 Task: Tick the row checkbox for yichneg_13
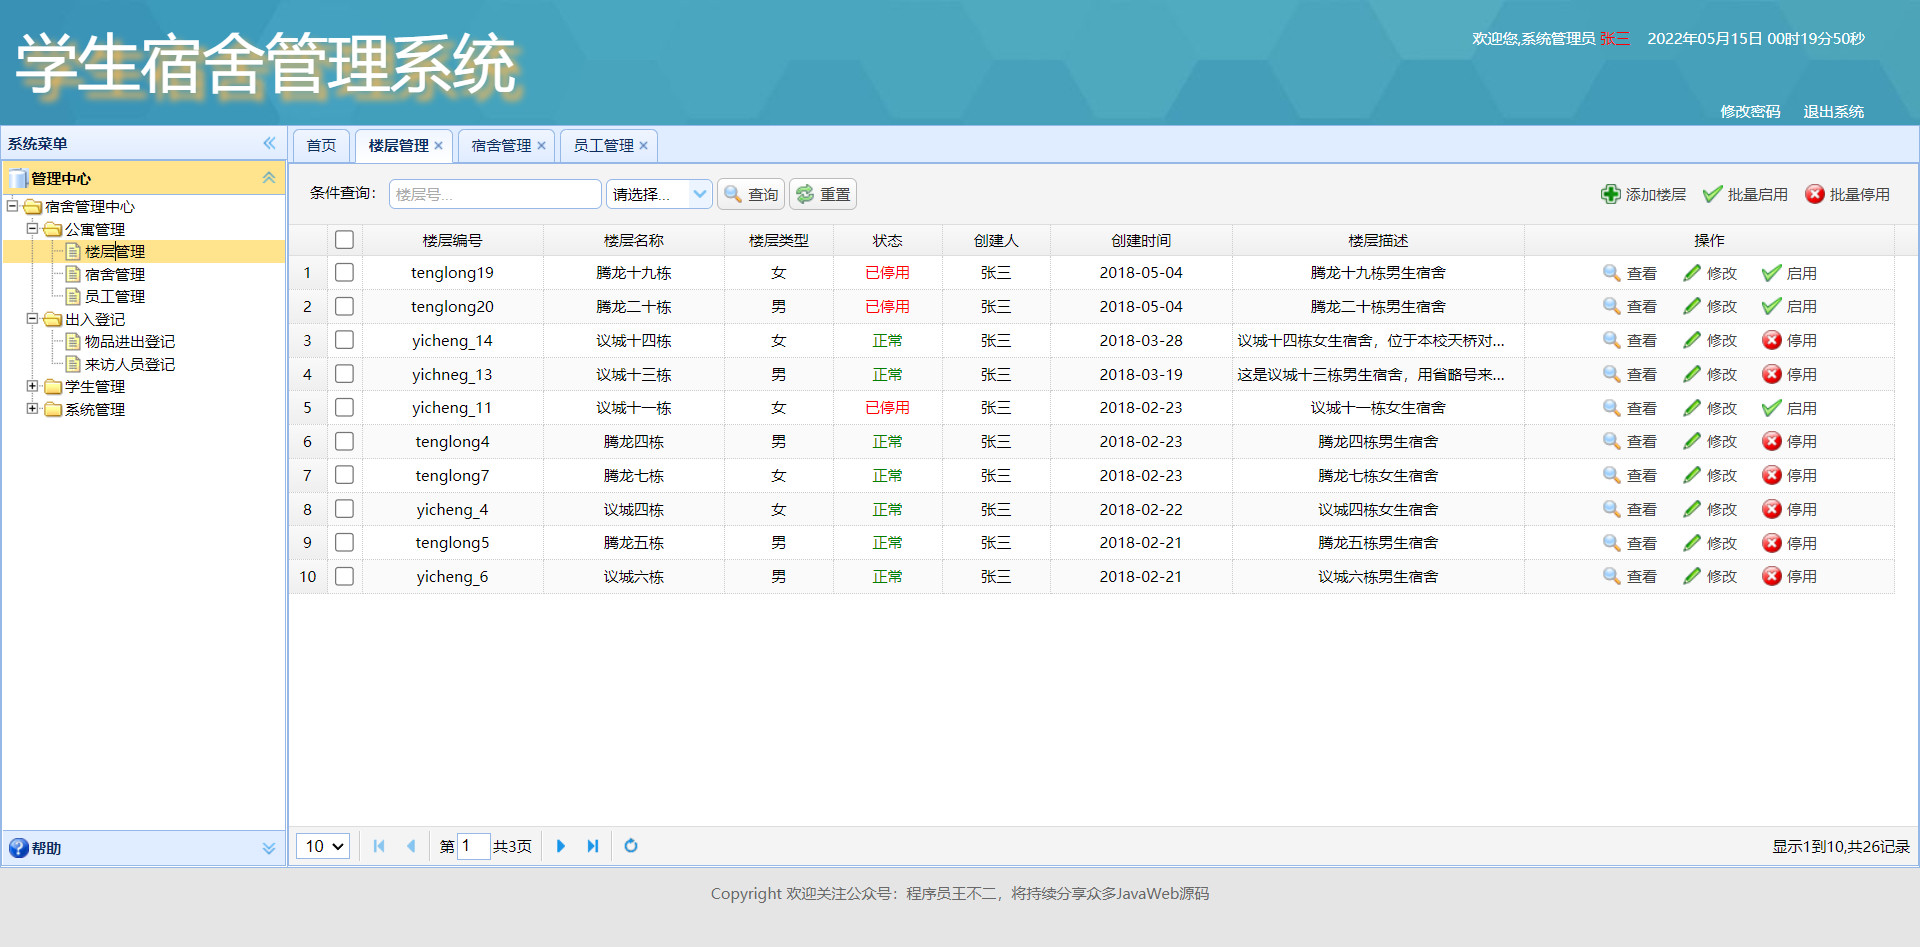pos(344,373)
